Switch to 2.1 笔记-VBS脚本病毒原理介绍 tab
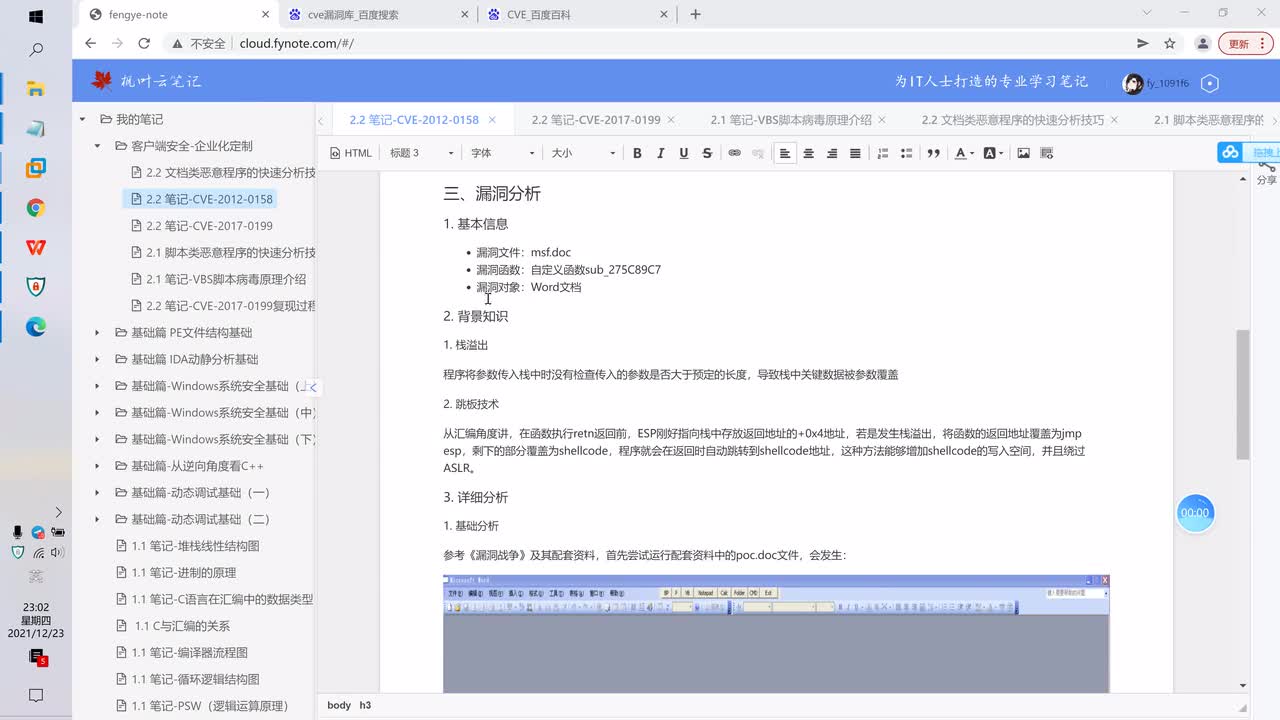The height and width of the screenshot is (720, 1280). pyautogui.click(x=791, y=120)
